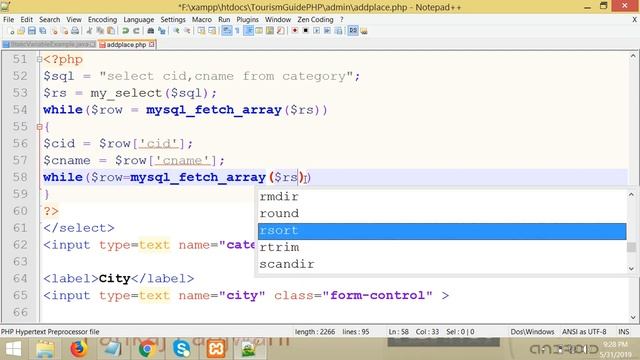Image resolution: width=640 pixels, height=360 pixels.
Task: Open the Settings menu
Action: [173, 20]
